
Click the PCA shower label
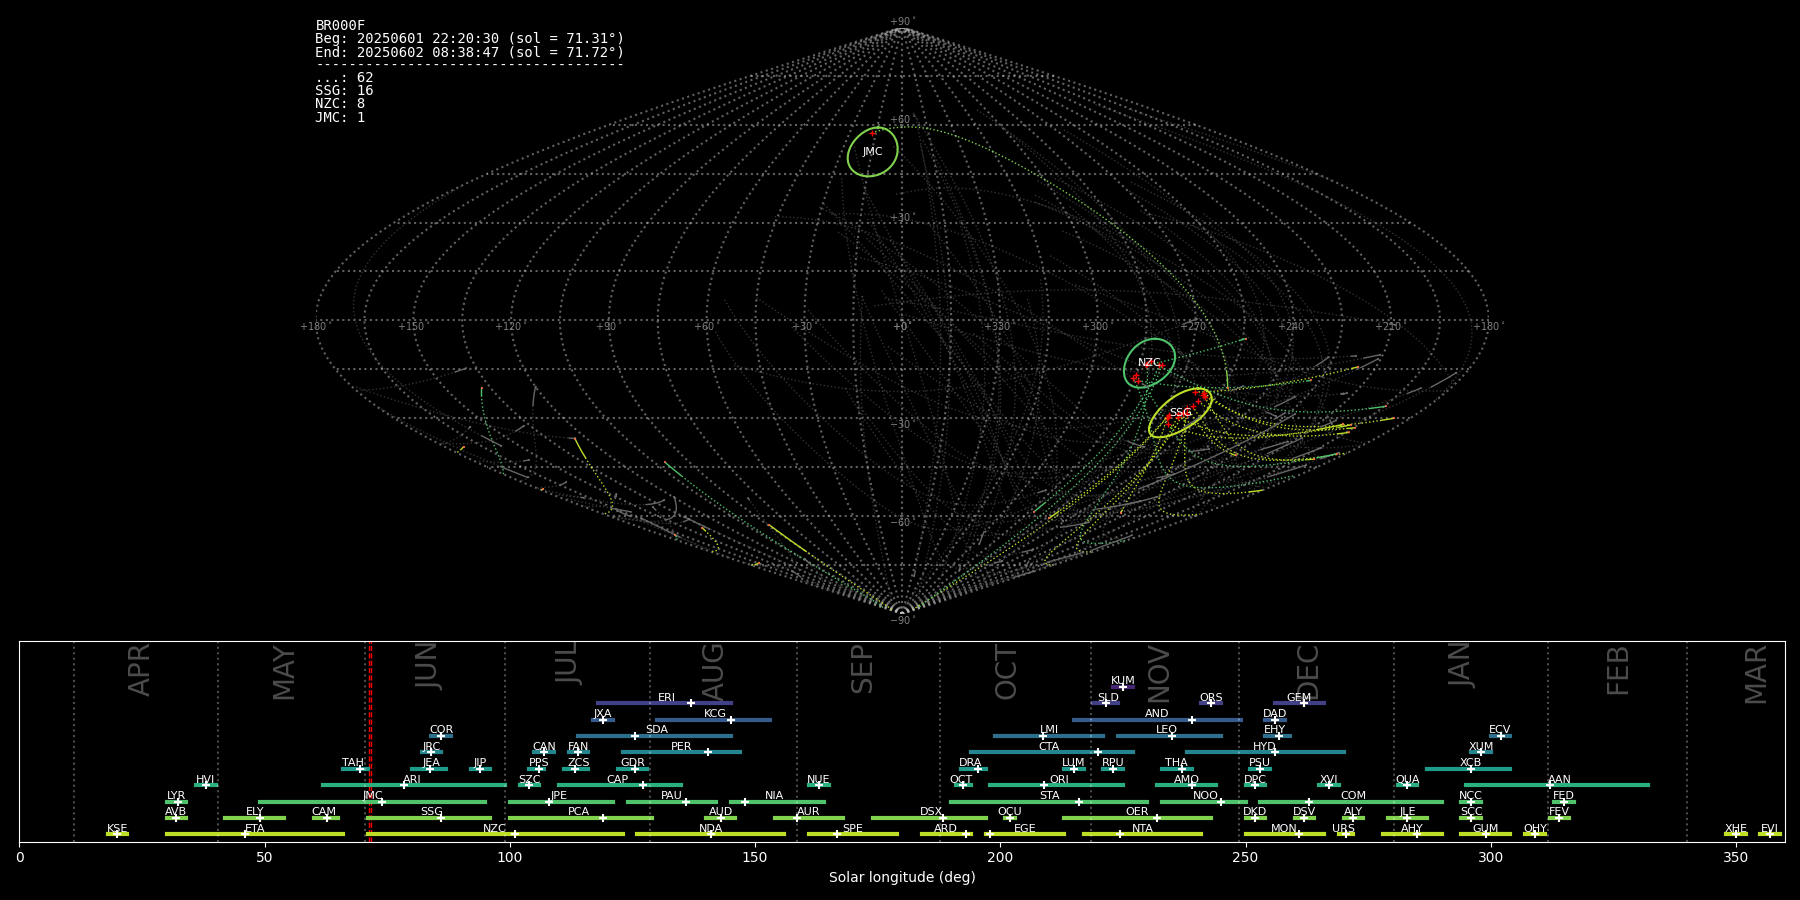[x=578, y=812]
